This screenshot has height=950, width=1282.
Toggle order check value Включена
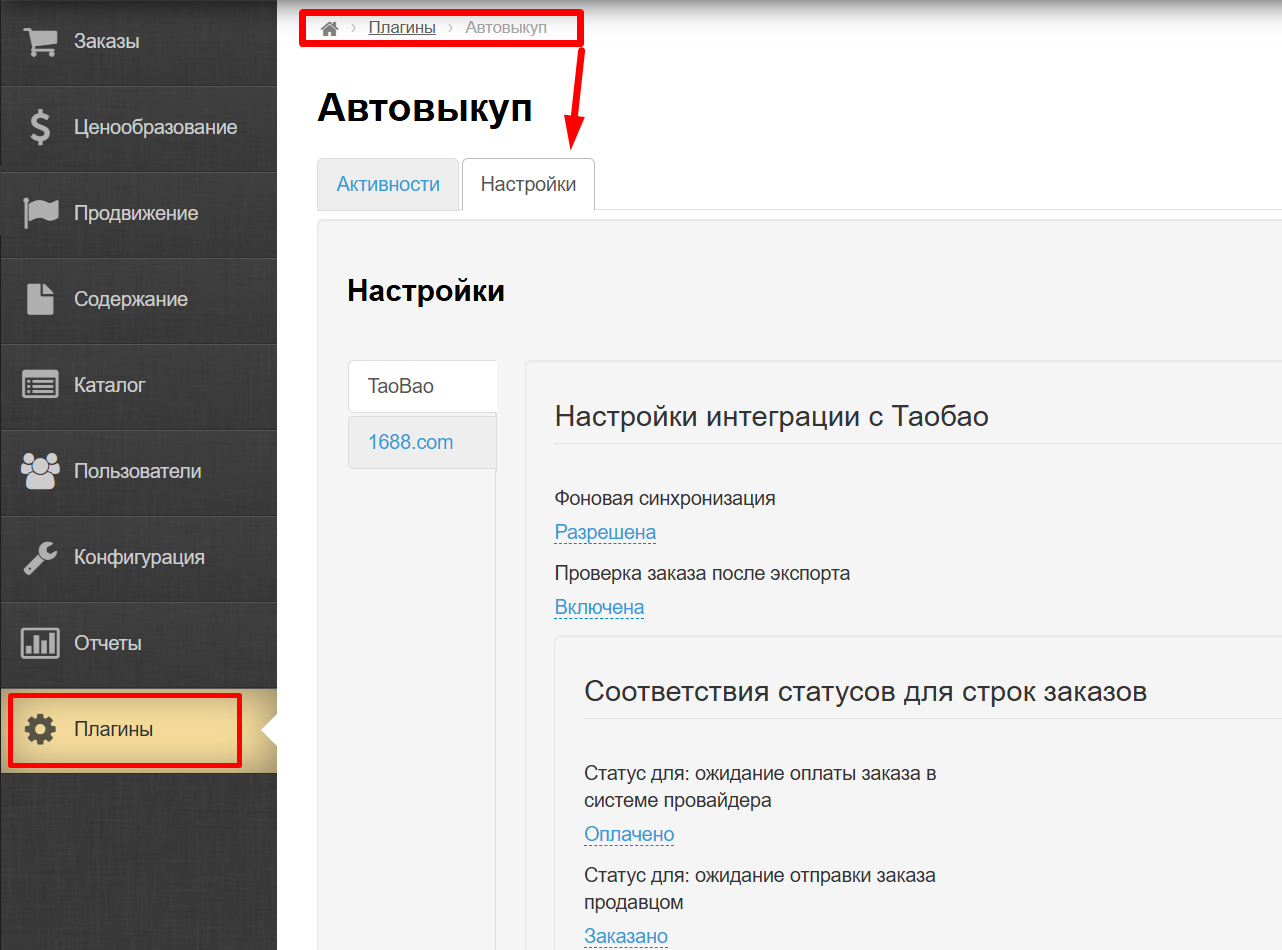(599, 607)
